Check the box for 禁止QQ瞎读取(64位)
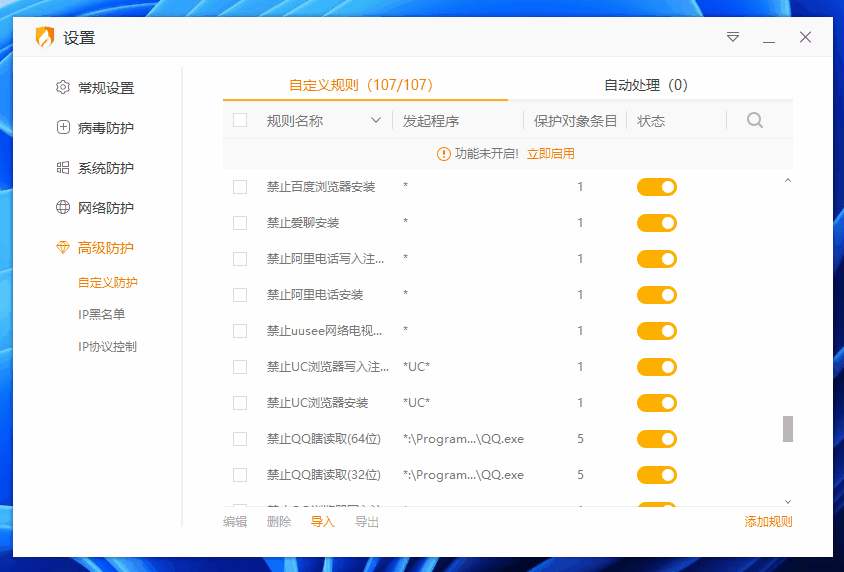Screen dimensions: 844x572 click(240, 439)
